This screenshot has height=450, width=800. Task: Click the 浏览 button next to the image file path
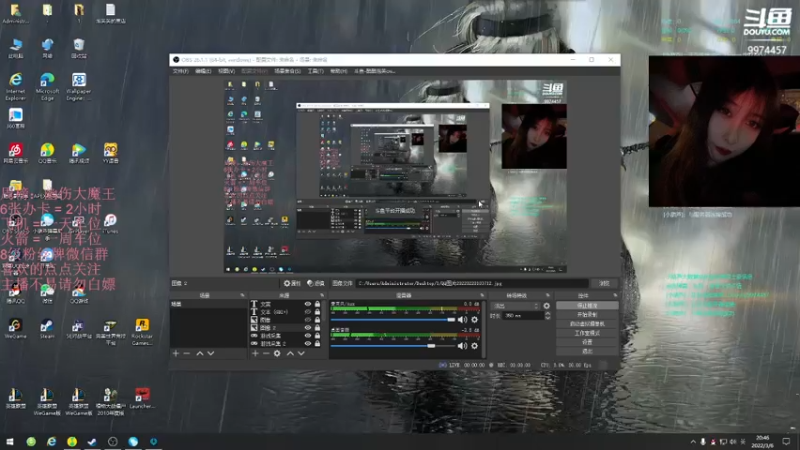point(604,283)
